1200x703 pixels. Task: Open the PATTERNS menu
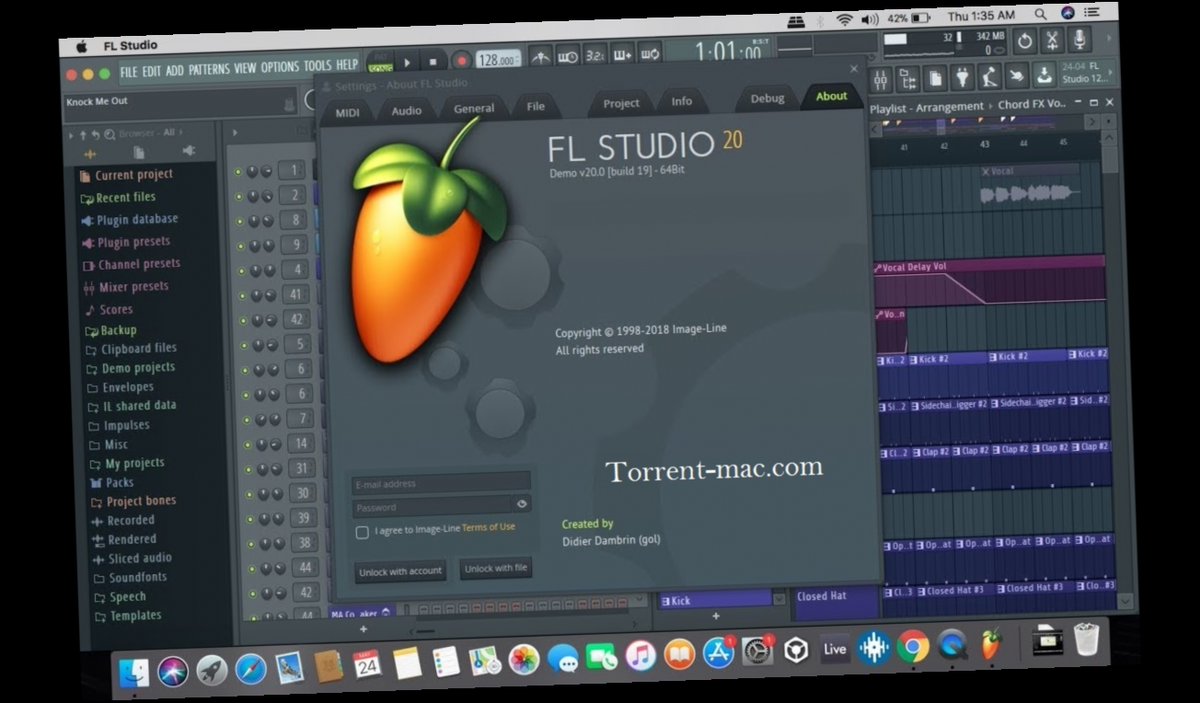click(209, 69)
